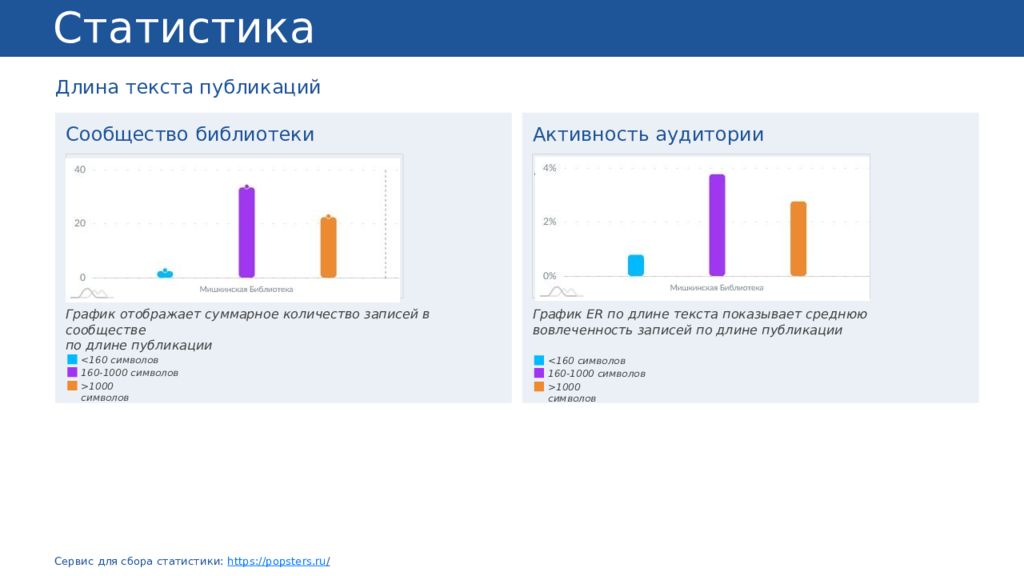Click the orange bar in the Активность аудитории chart
Viewport: 1024px width, 576px height.
pyautogui.click(x=798, y=238)
